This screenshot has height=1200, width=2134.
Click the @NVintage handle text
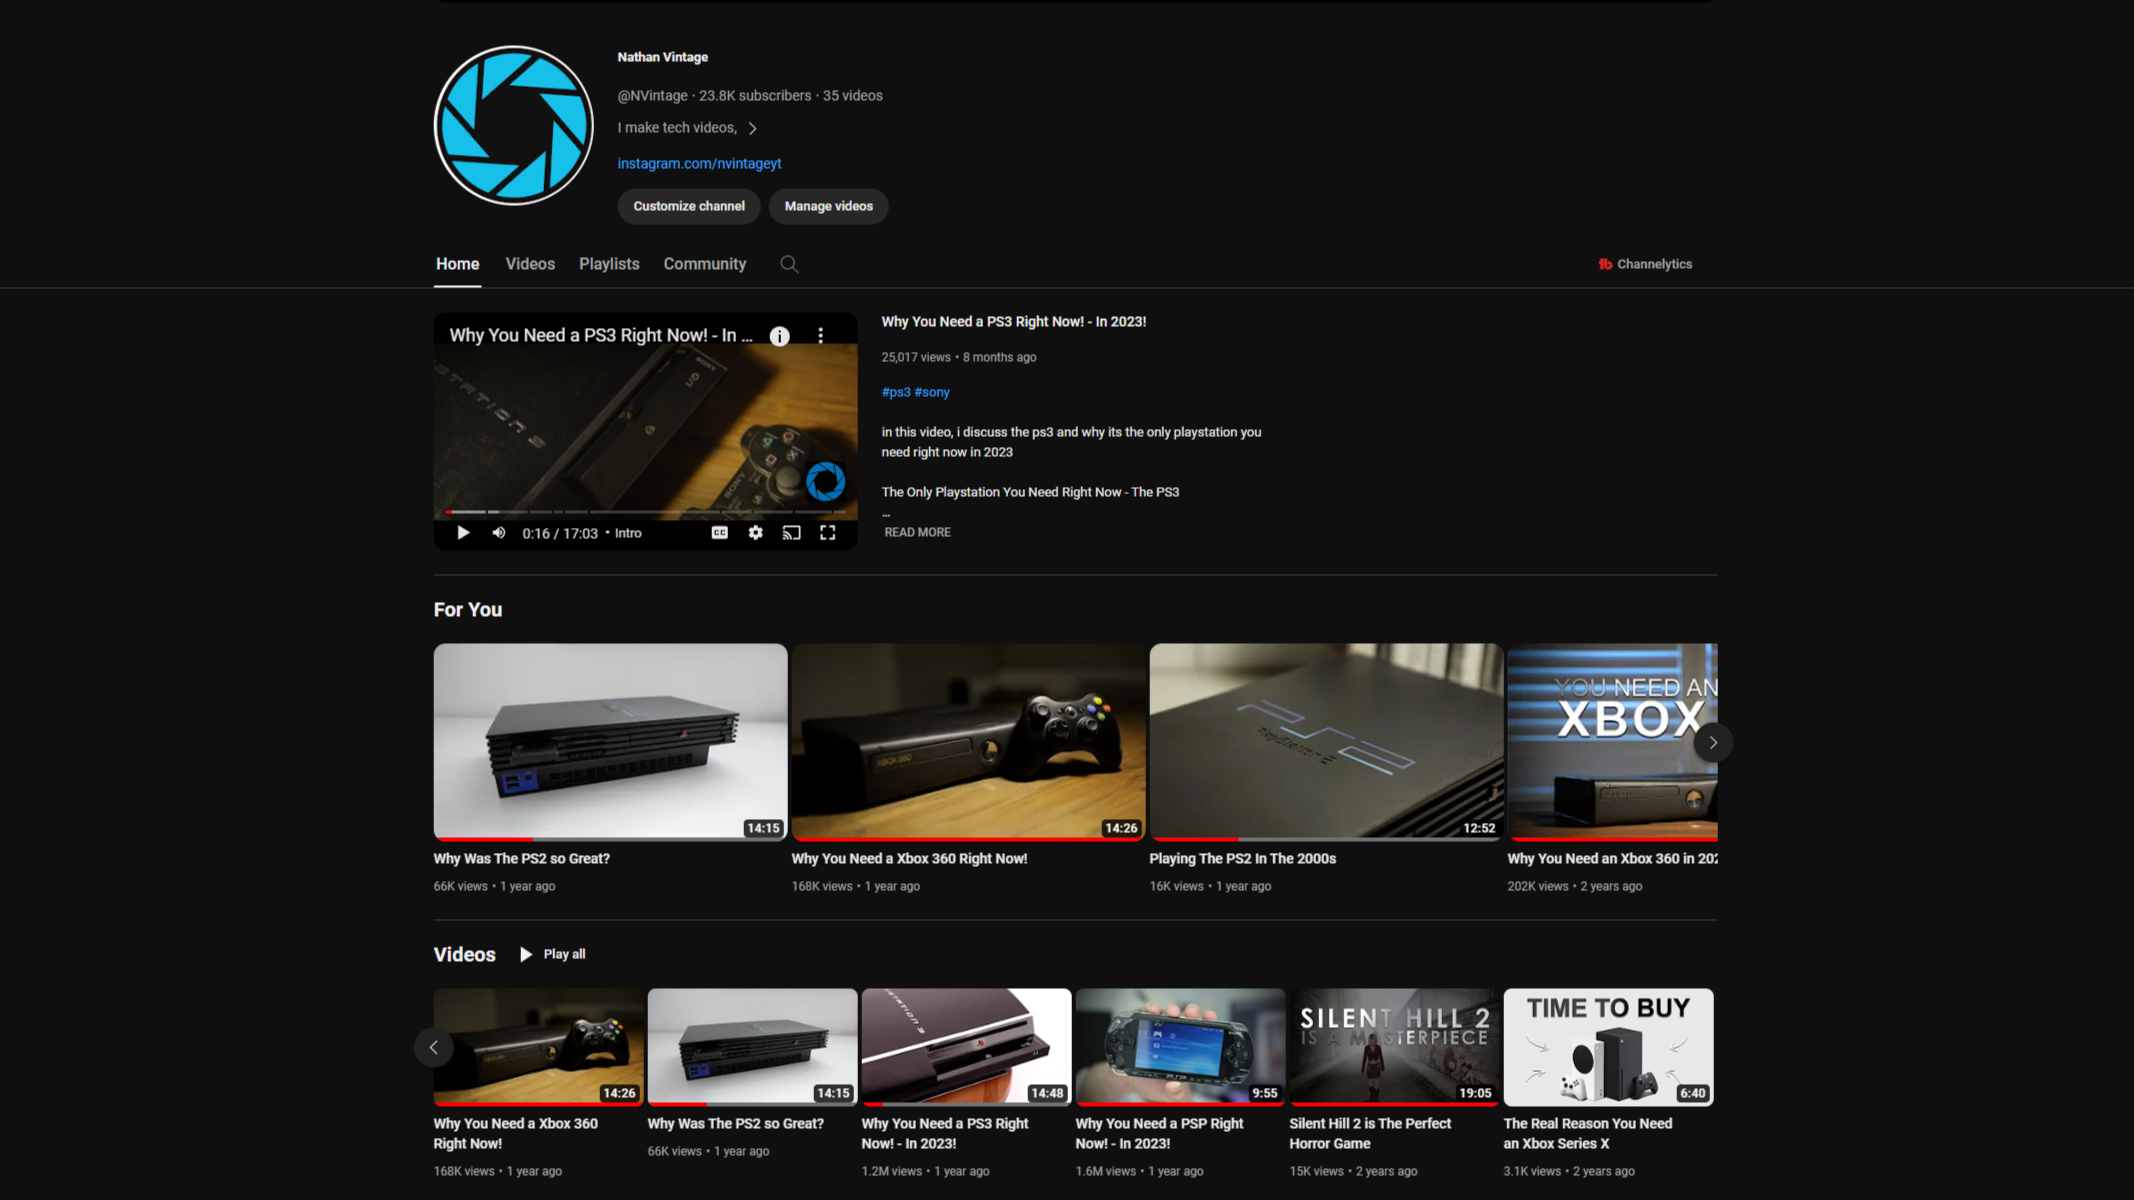tap(652, 95)
